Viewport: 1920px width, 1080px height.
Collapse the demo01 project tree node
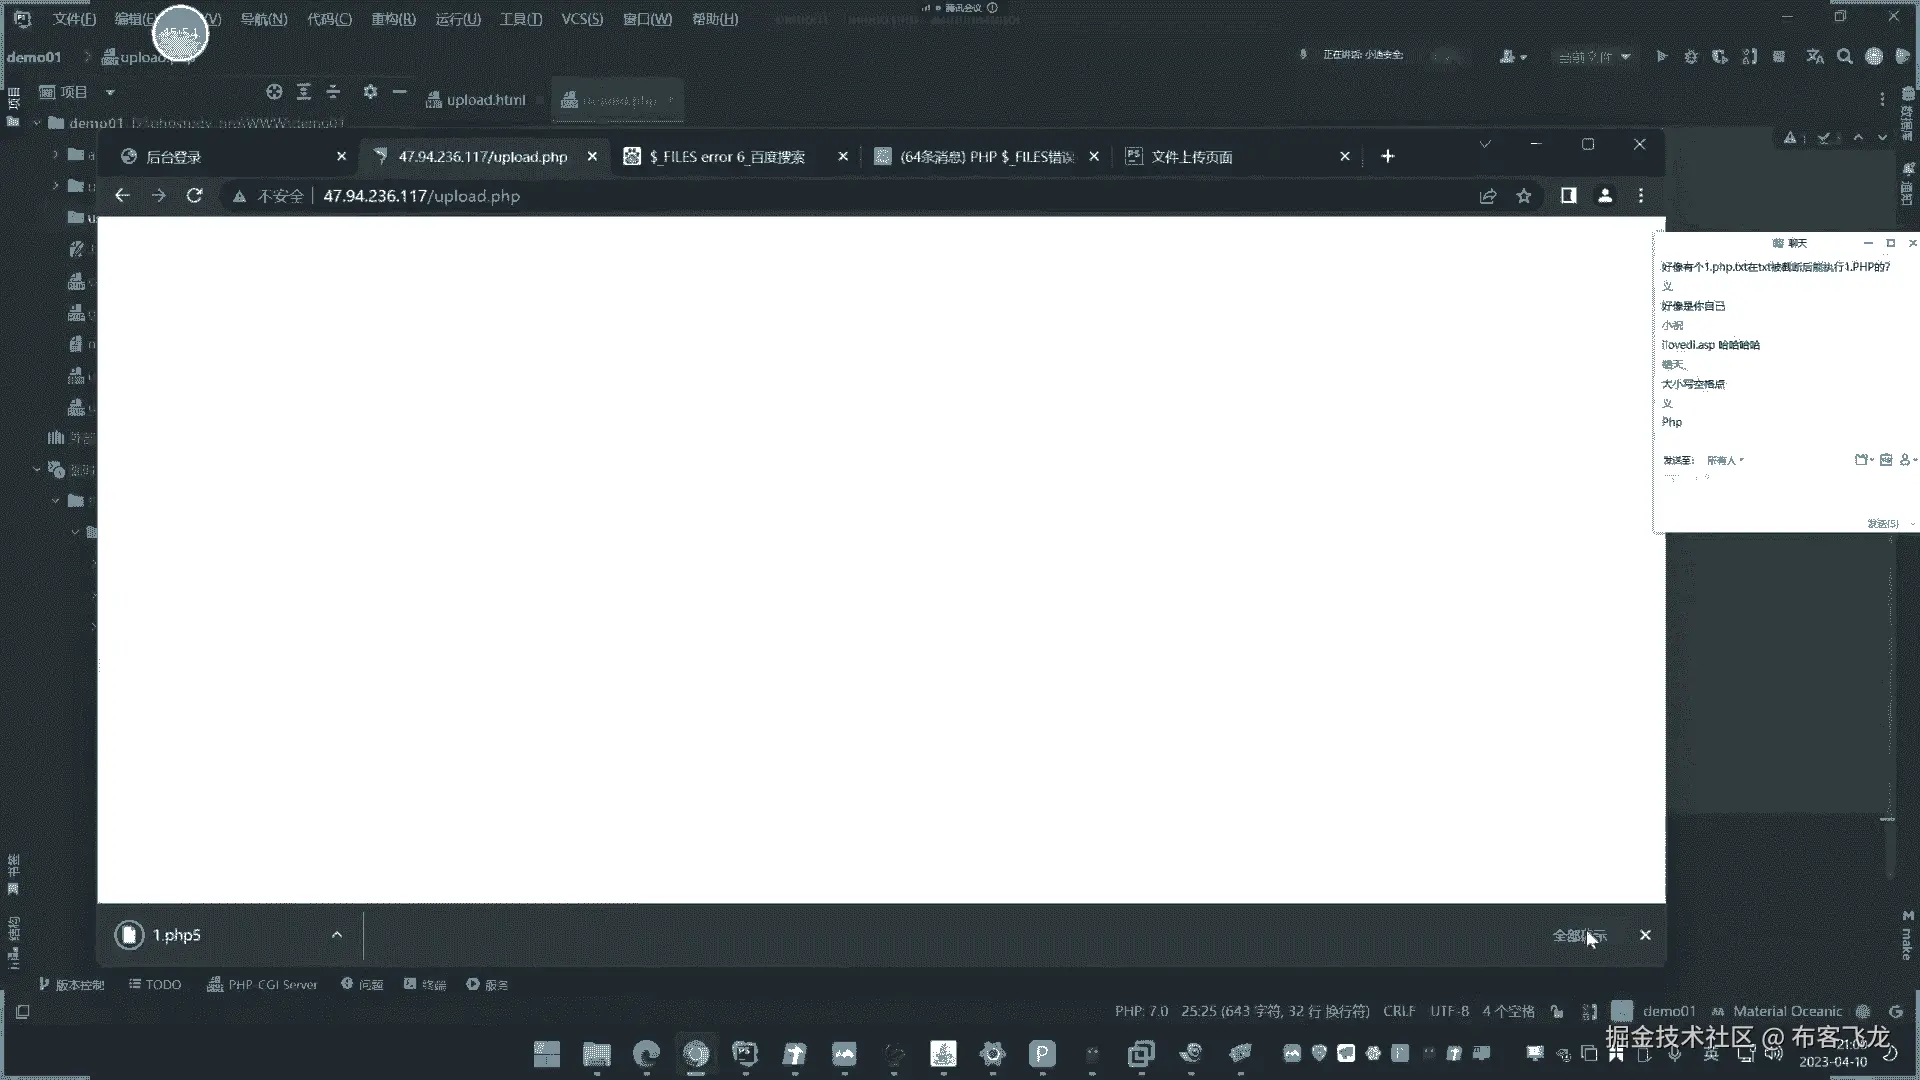click(37, 123)
